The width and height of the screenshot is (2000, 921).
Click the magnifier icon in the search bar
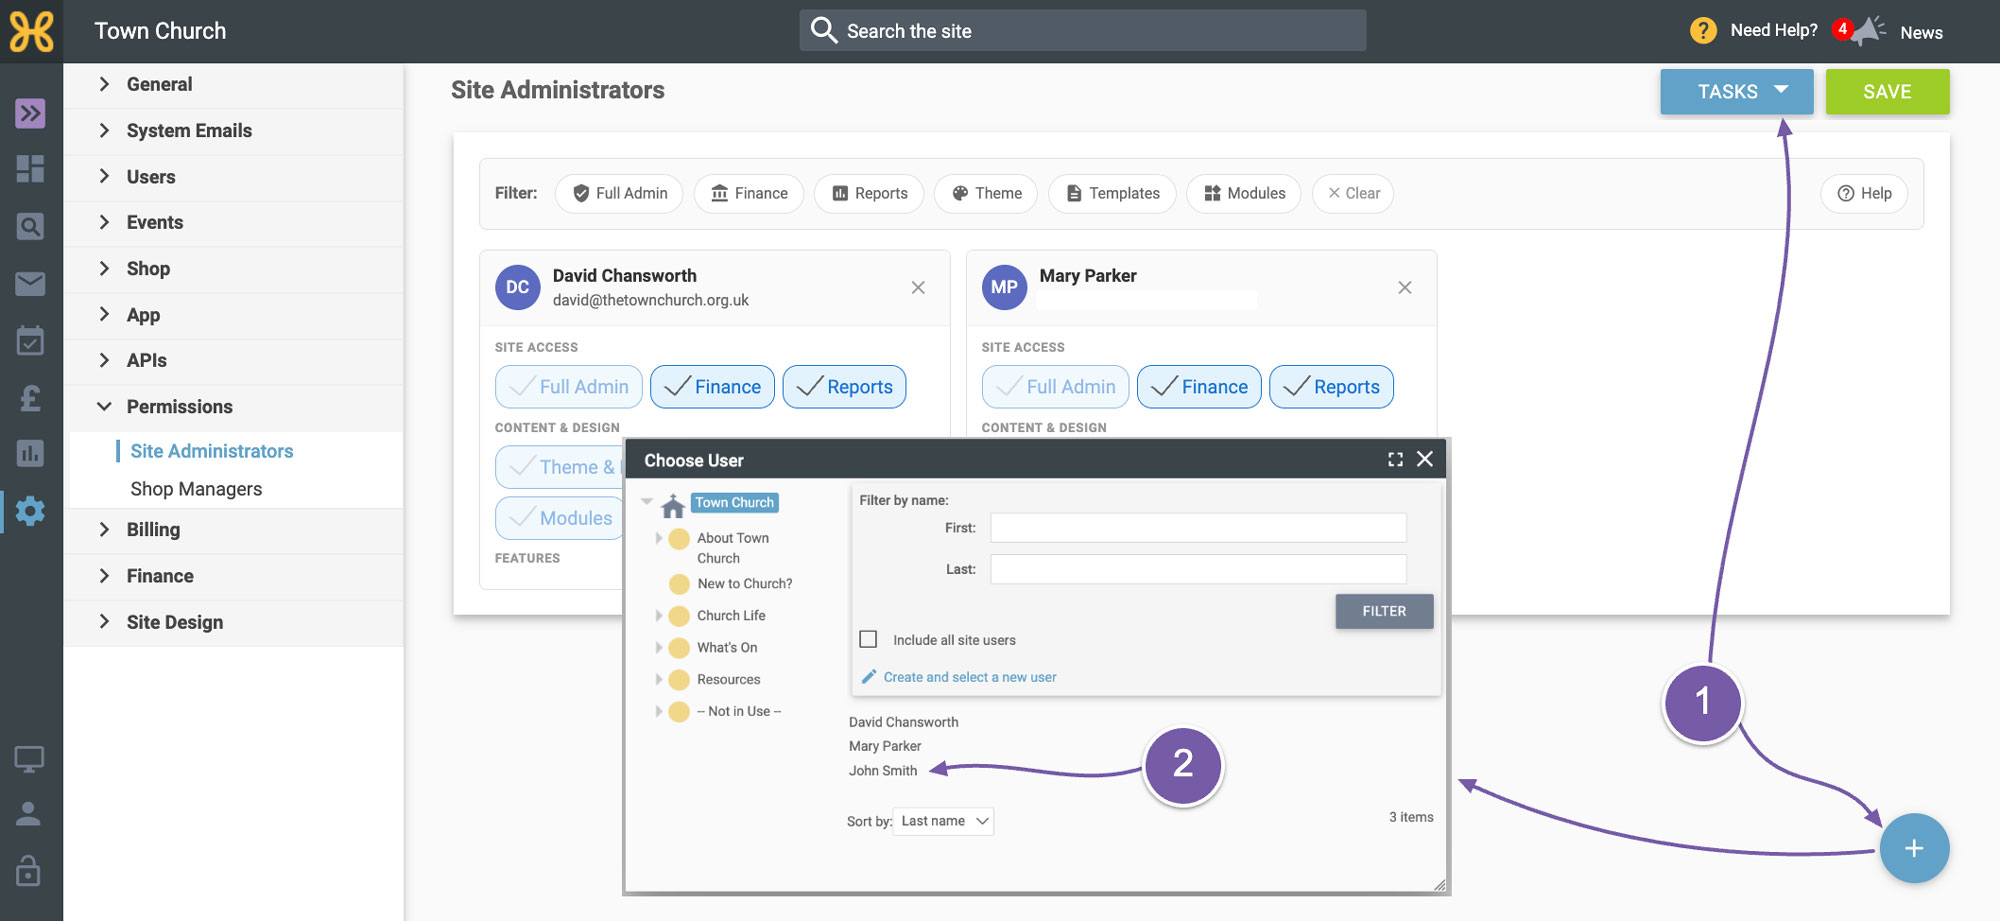click(824, 30)
